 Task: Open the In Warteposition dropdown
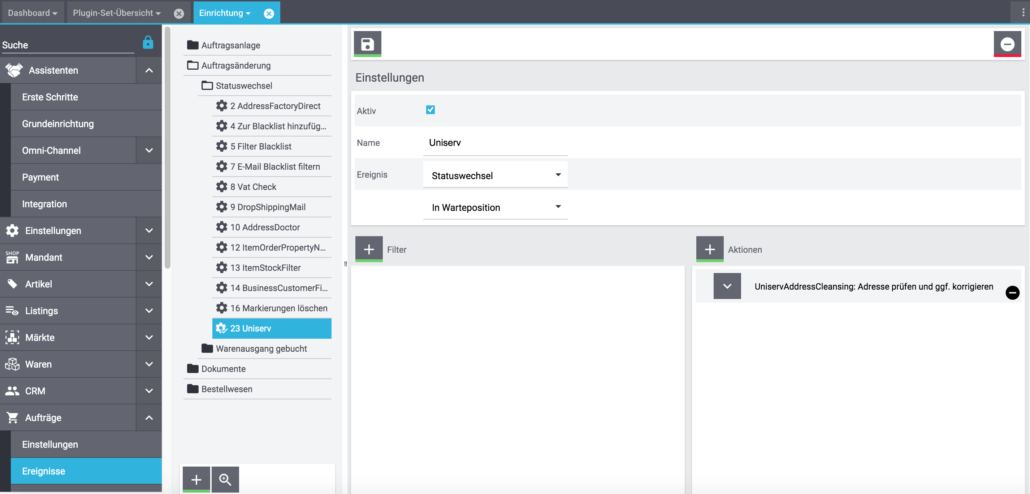[x=495, y=207]
